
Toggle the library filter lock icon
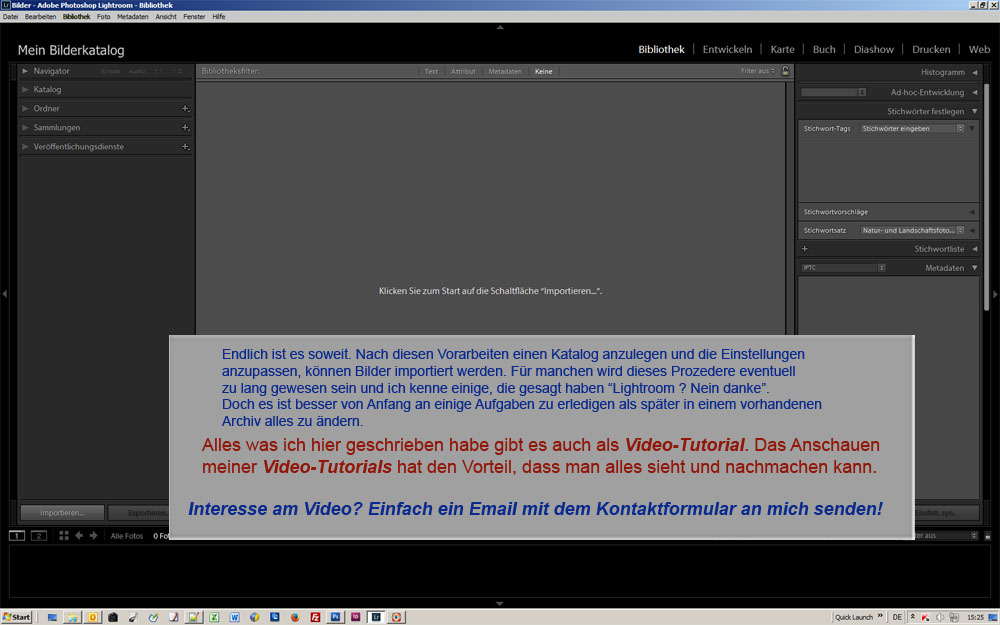pyautogui.click(x=786, y=71)
